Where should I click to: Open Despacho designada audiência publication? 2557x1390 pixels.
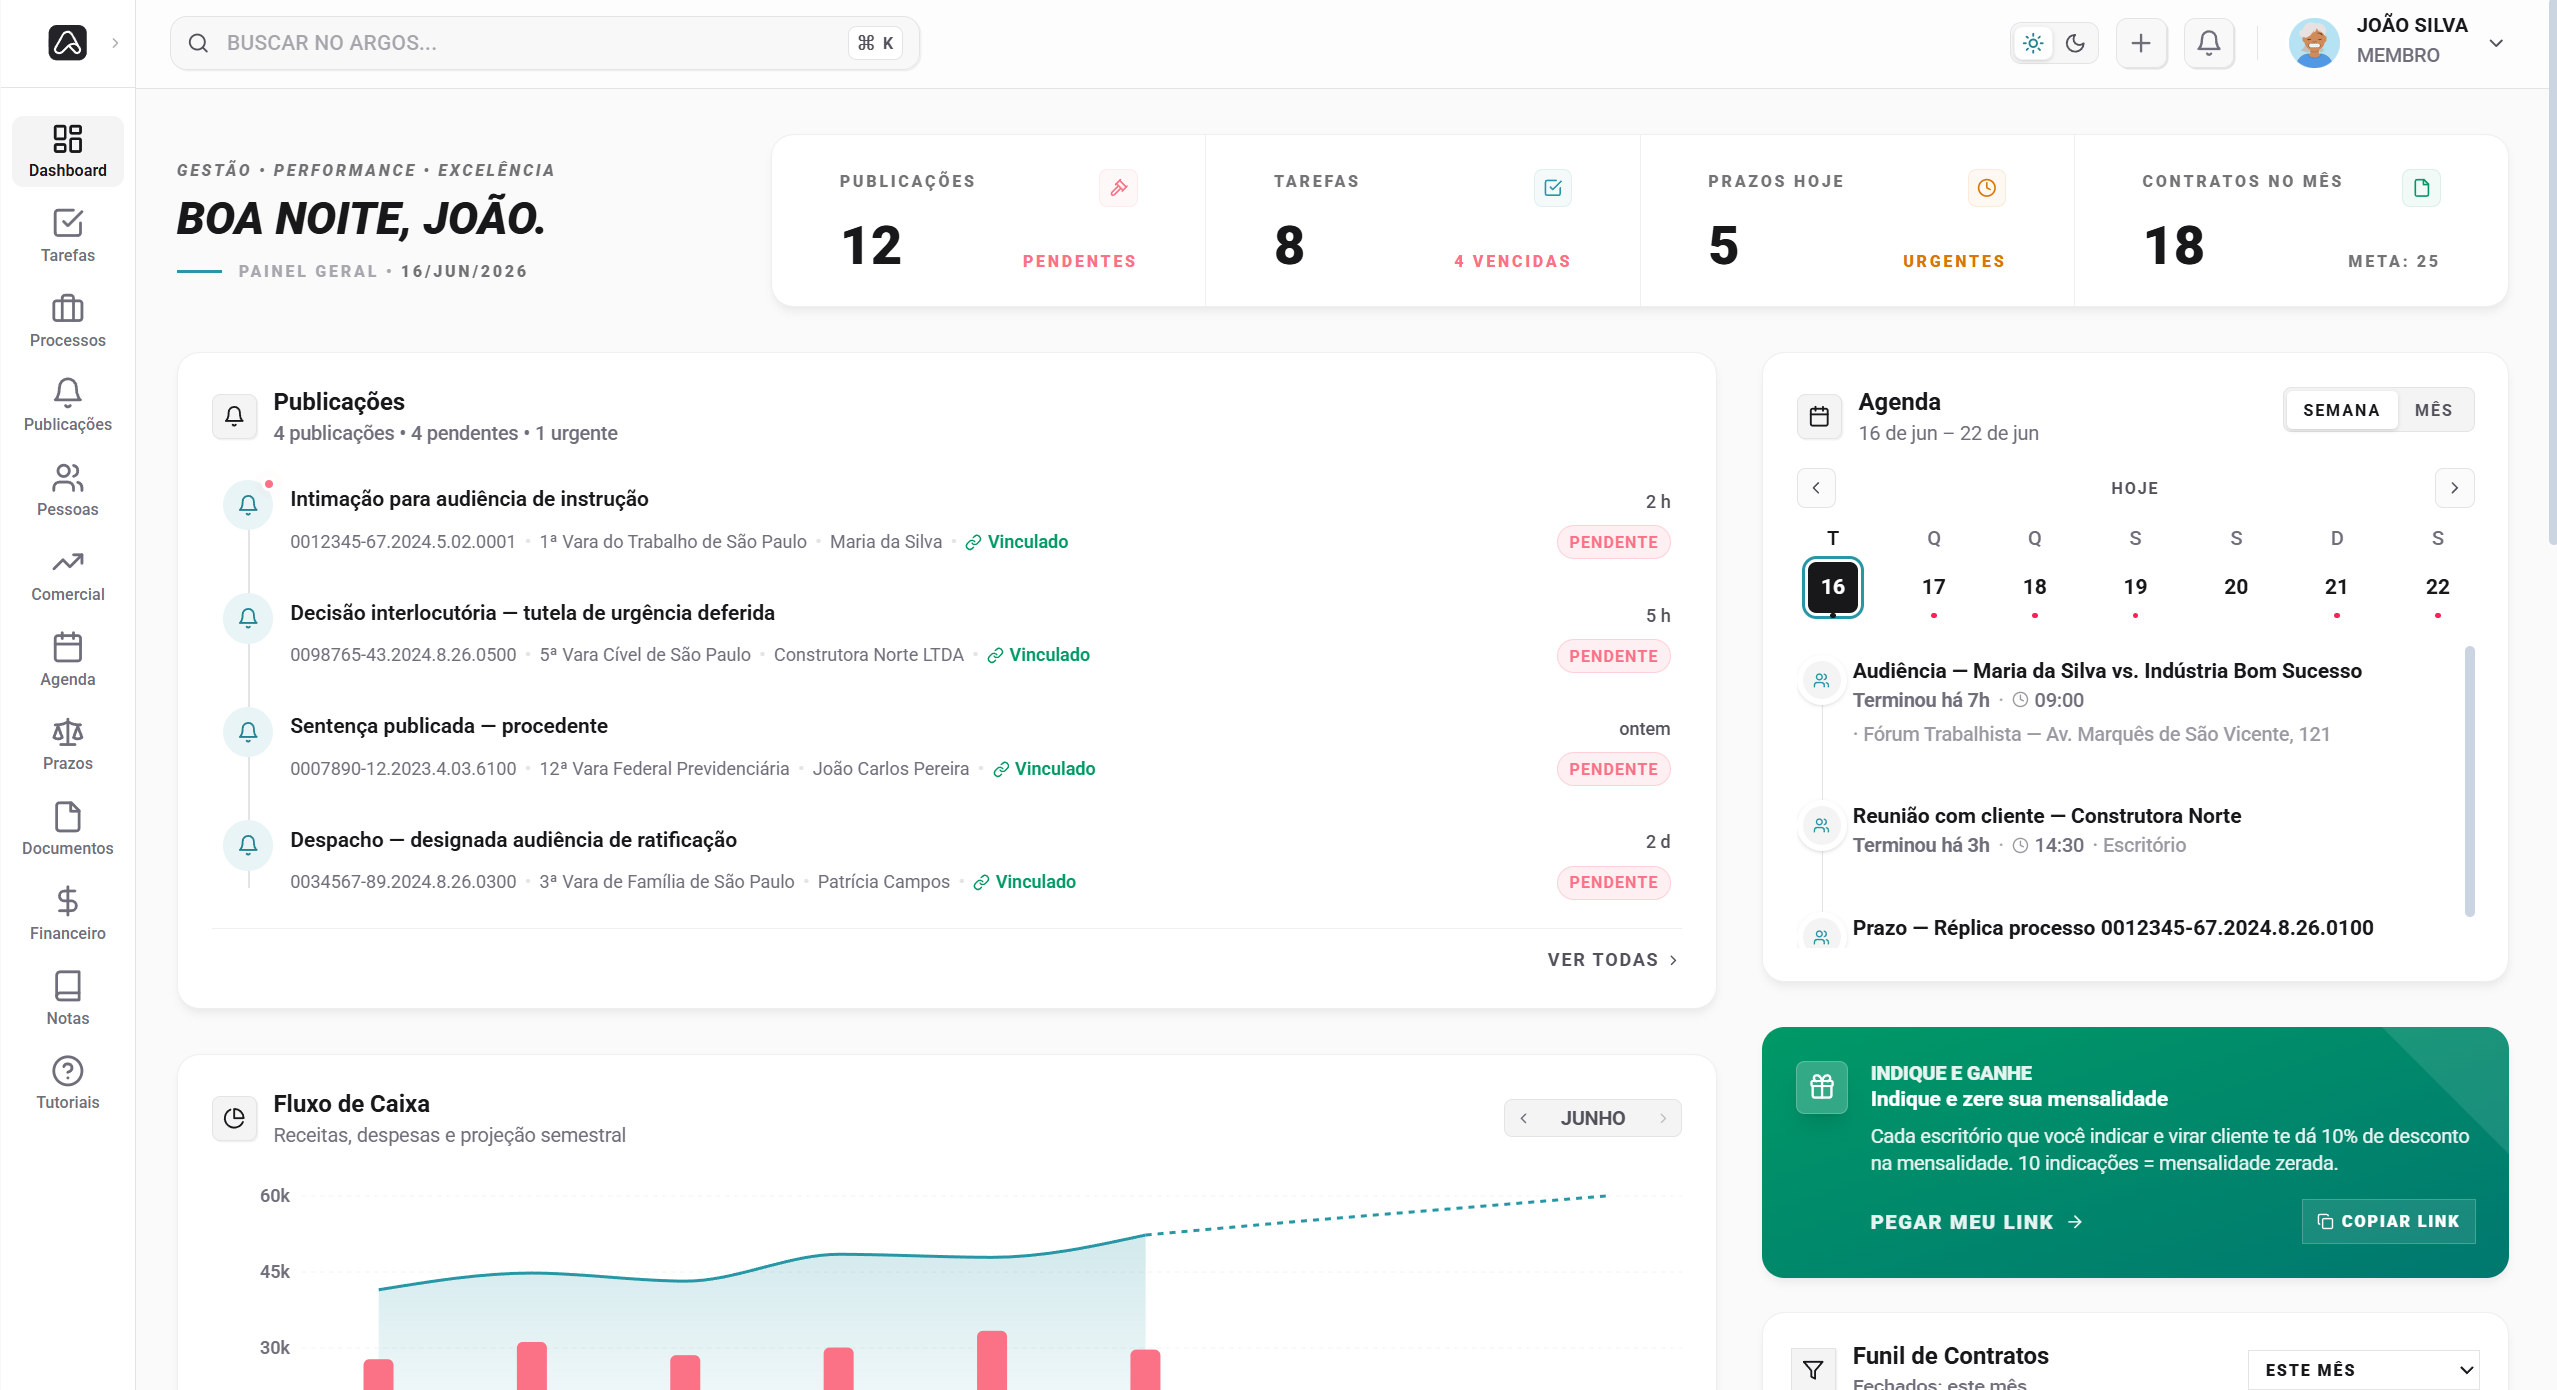click(x=513, y=840)
